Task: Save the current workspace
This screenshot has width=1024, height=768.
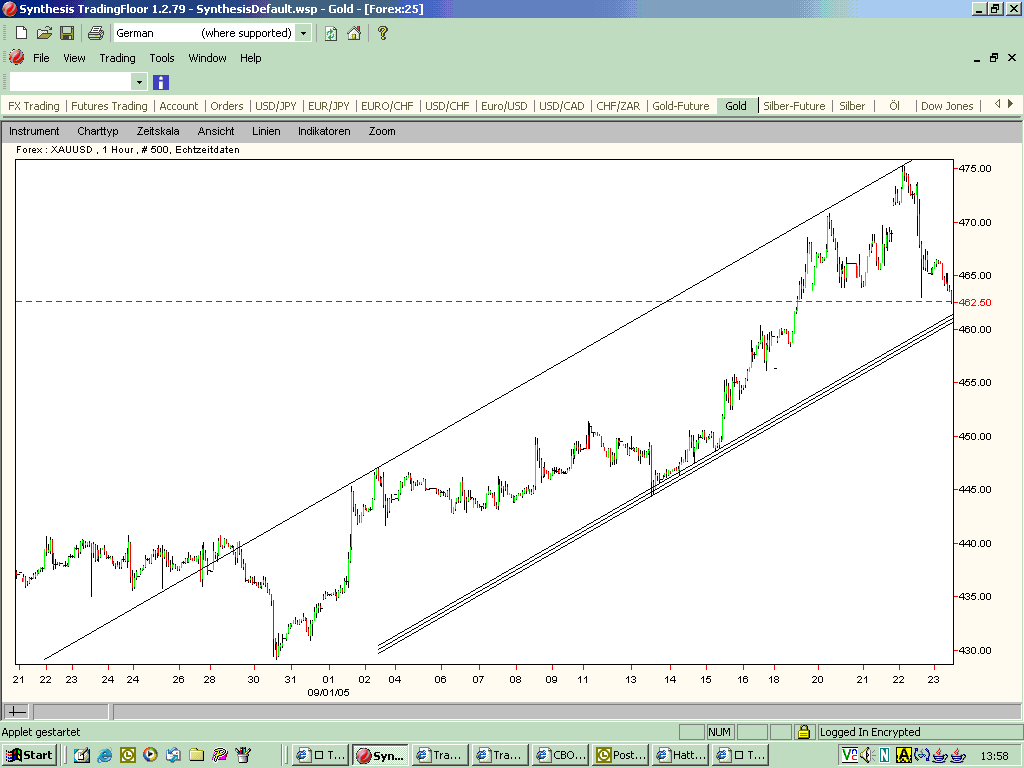Action: [x=66, y=32]
